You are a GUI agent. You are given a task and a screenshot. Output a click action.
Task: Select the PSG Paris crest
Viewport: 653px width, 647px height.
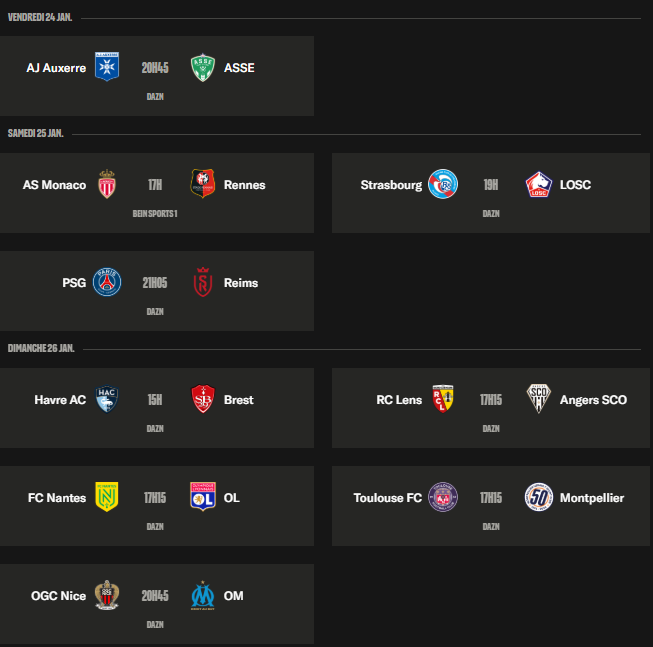pos(107,282)
